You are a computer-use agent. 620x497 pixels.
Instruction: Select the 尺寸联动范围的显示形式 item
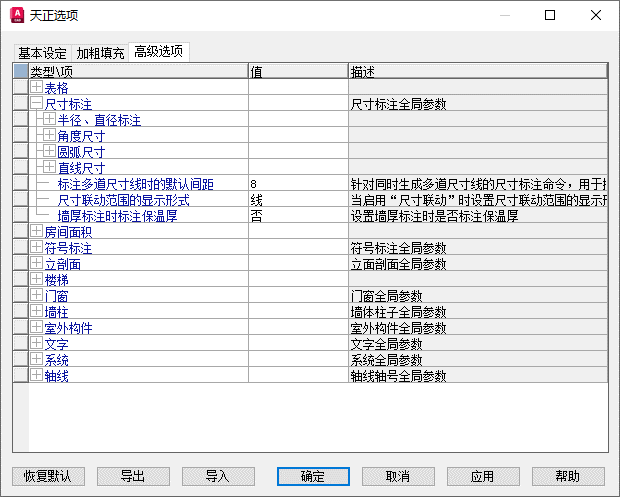(x=123, y=200)
